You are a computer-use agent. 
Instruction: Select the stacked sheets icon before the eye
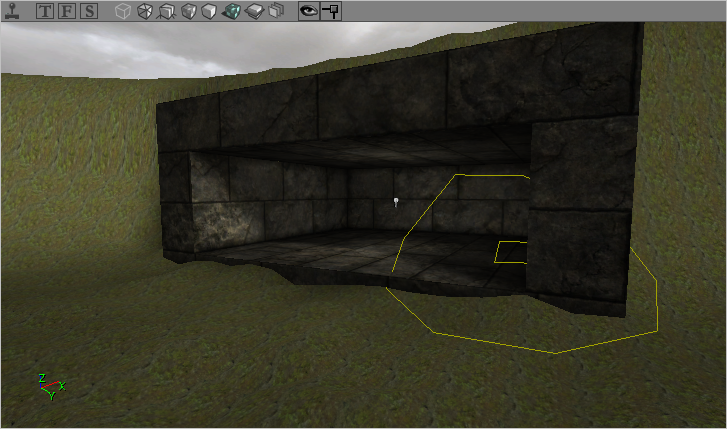pyautogui.click(x=276, y=12)
